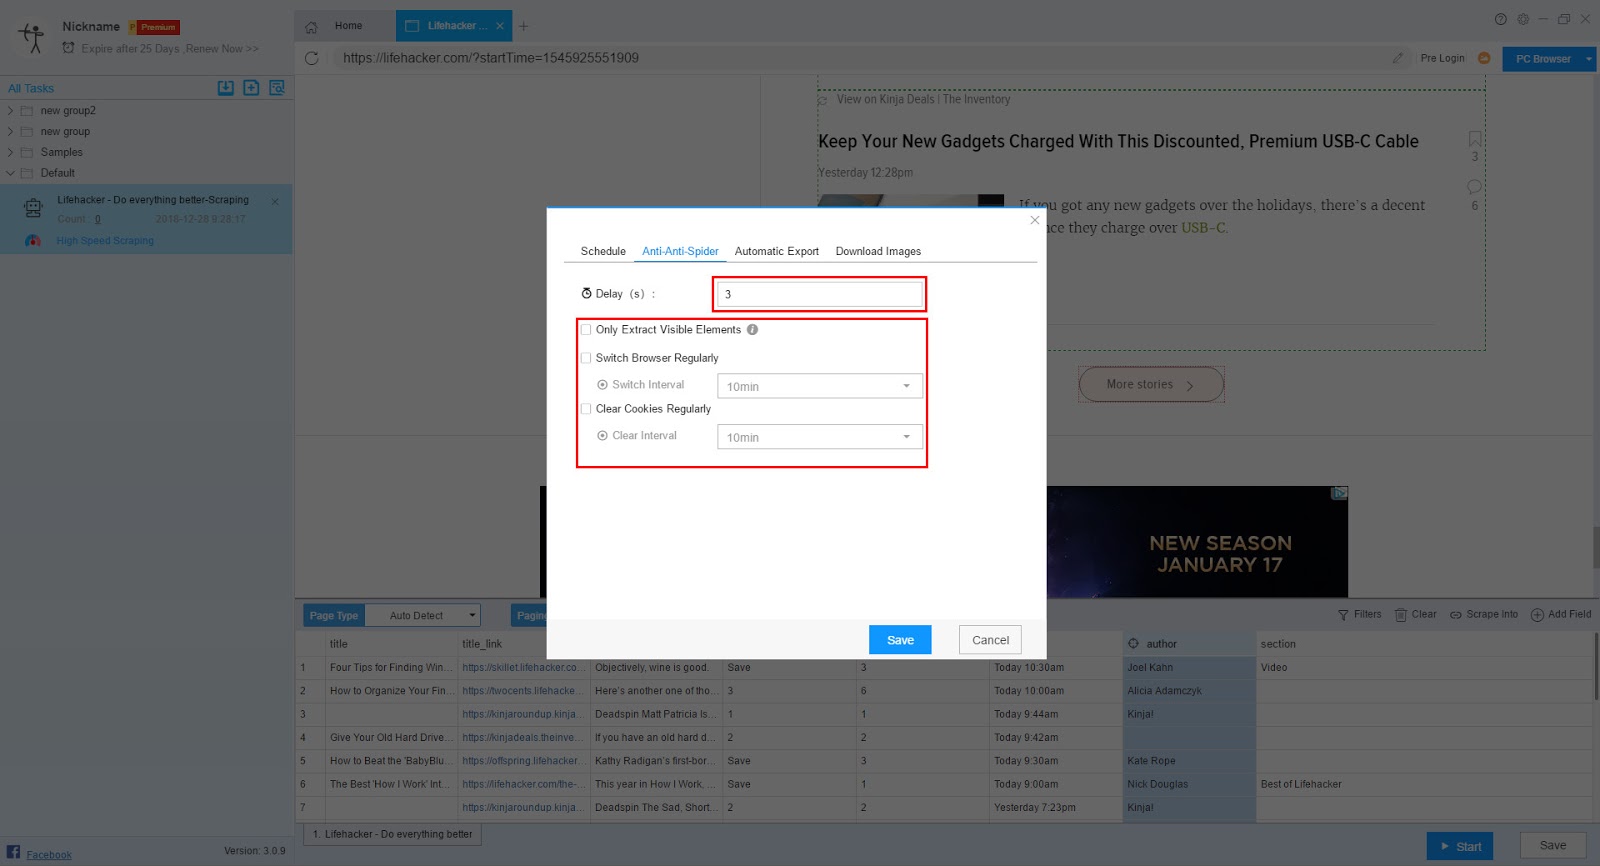Enable Clear Cookies Regularly checkbox

tap(586, 408)
